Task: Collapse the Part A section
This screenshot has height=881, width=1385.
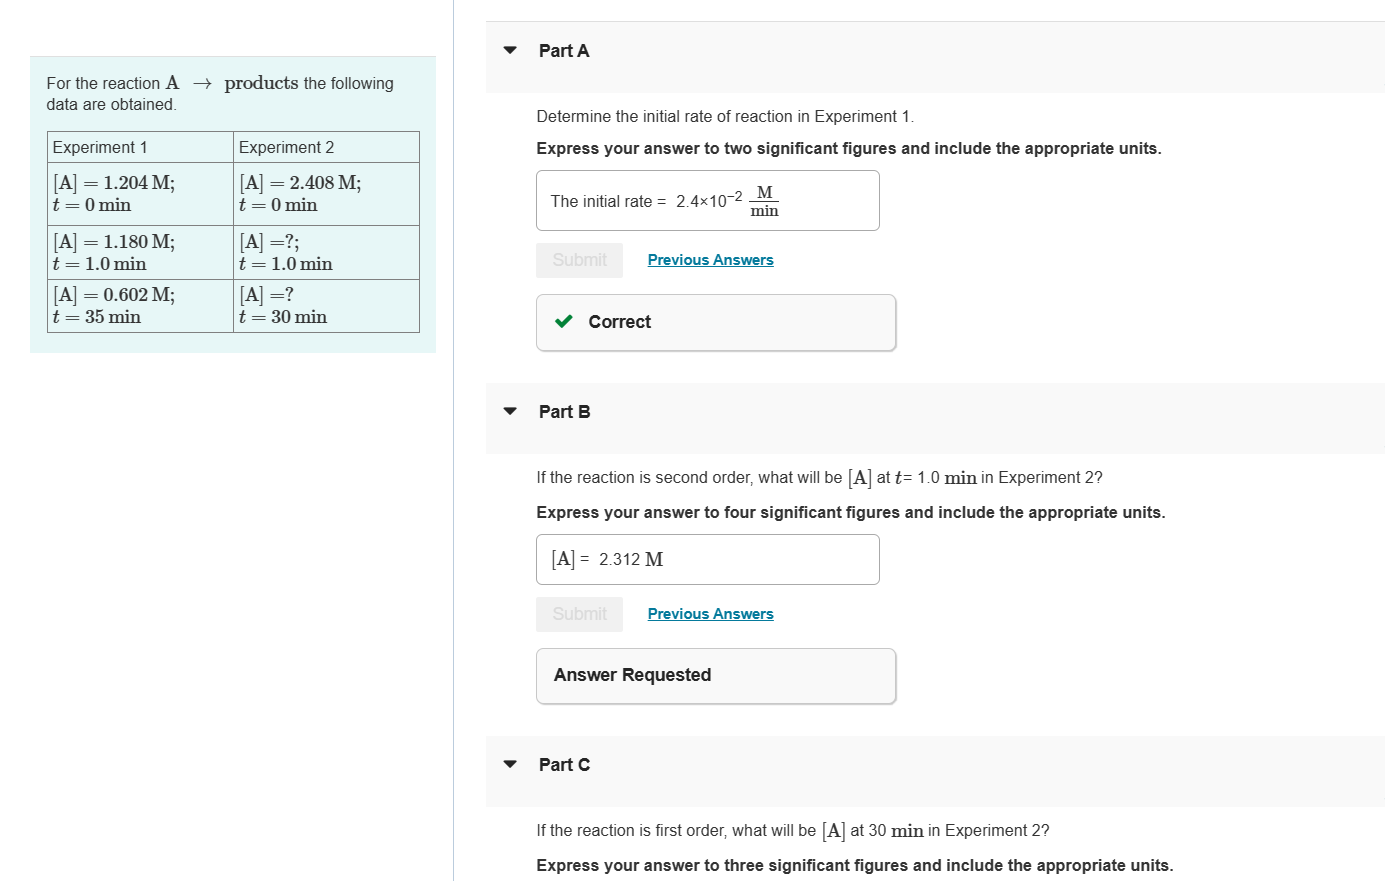Action: 510,49
